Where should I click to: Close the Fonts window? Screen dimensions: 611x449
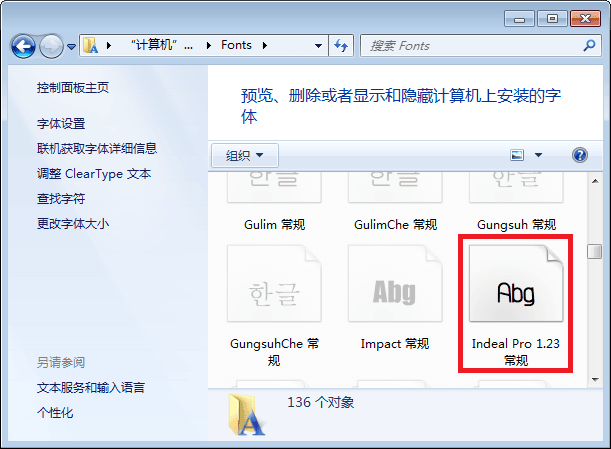585,19
